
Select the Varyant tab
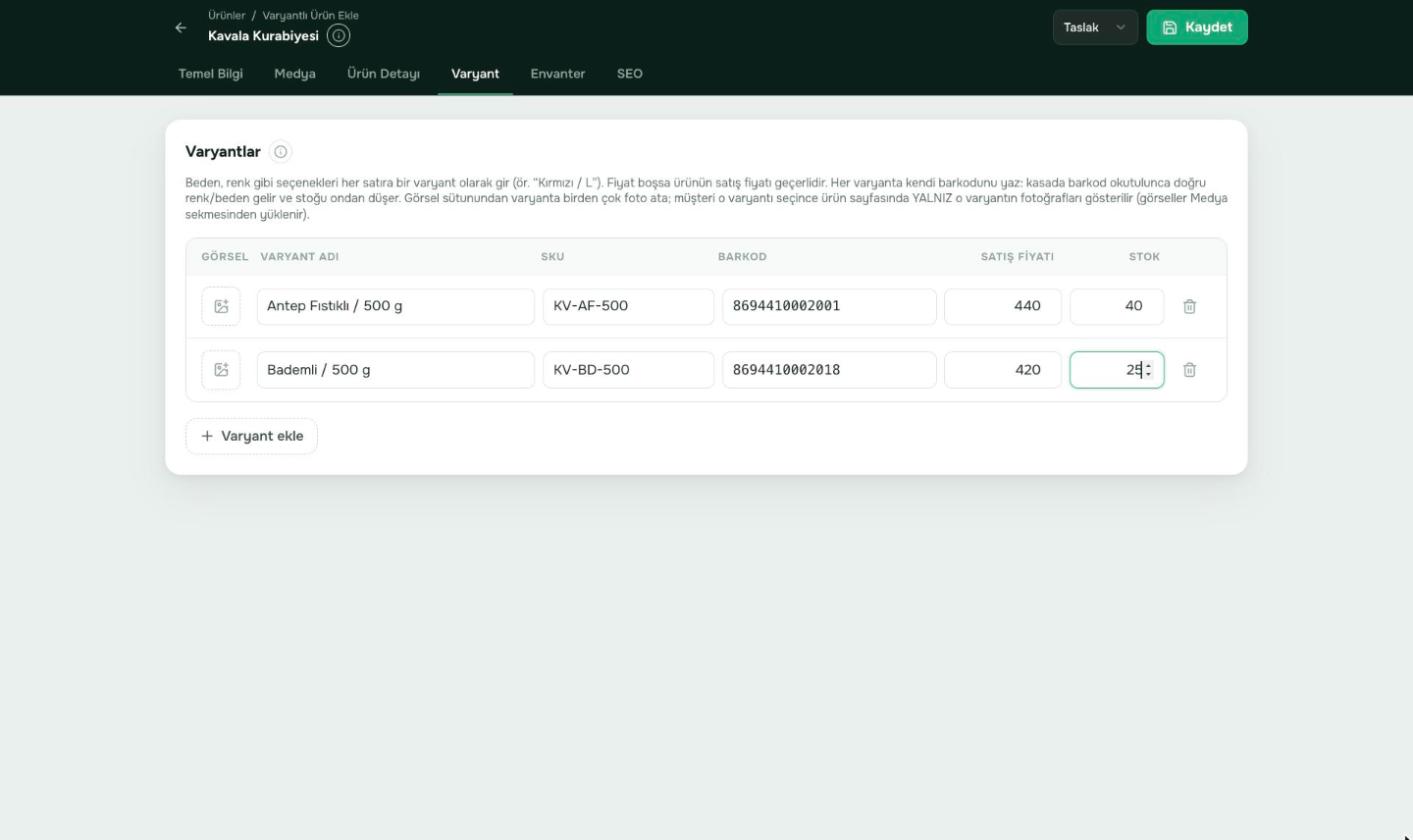[x=475, y=73]
